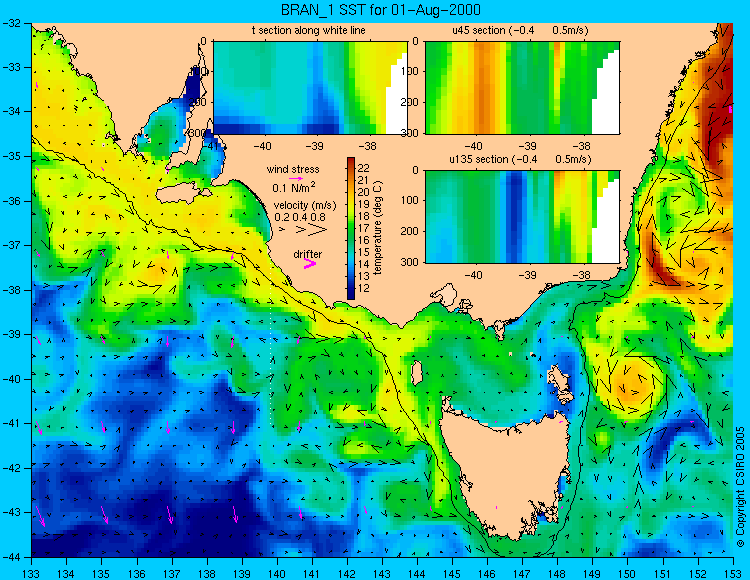Click the colorbar tick label 17

tap(364, 228)
